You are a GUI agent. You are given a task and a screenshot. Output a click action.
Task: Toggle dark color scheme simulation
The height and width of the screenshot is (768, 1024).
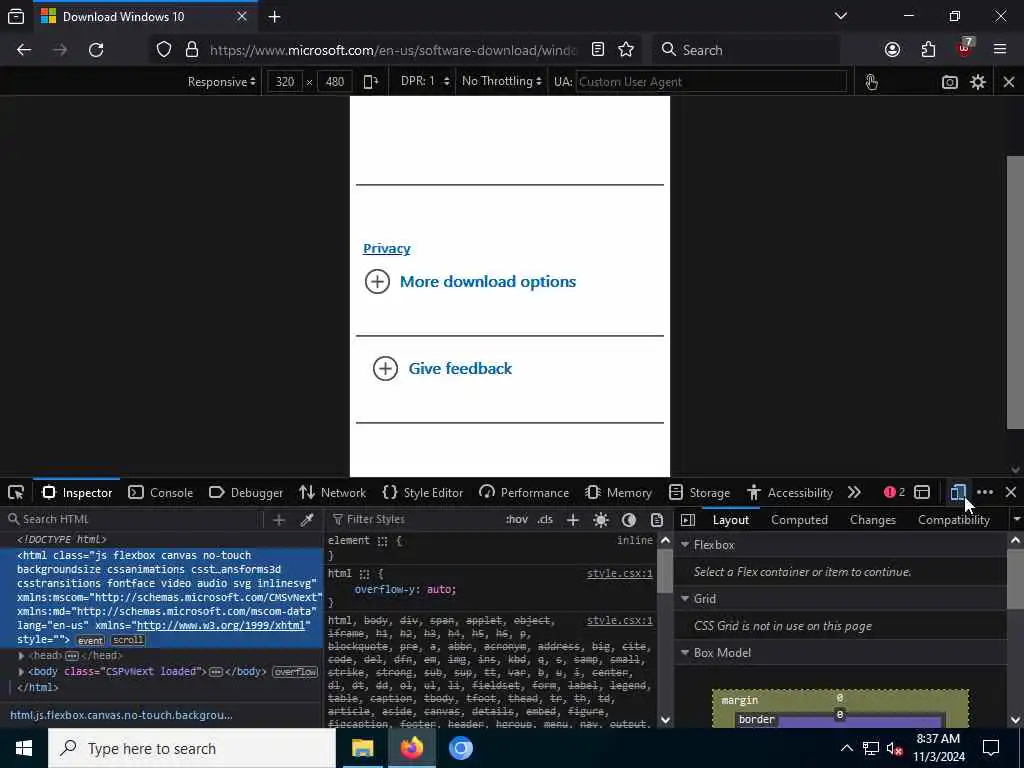click(629, 520)
